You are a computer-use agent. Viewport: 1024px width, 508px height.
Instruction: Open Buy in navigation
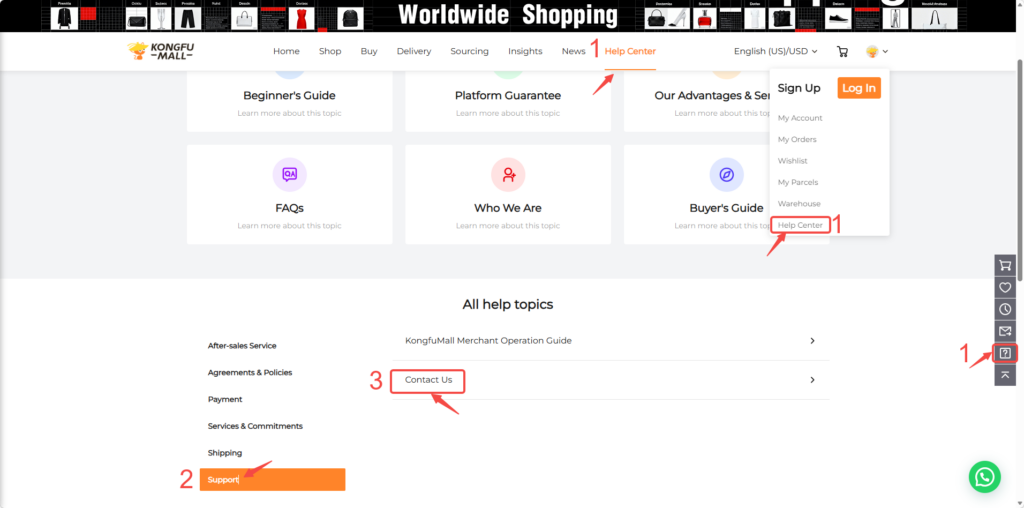369,52
